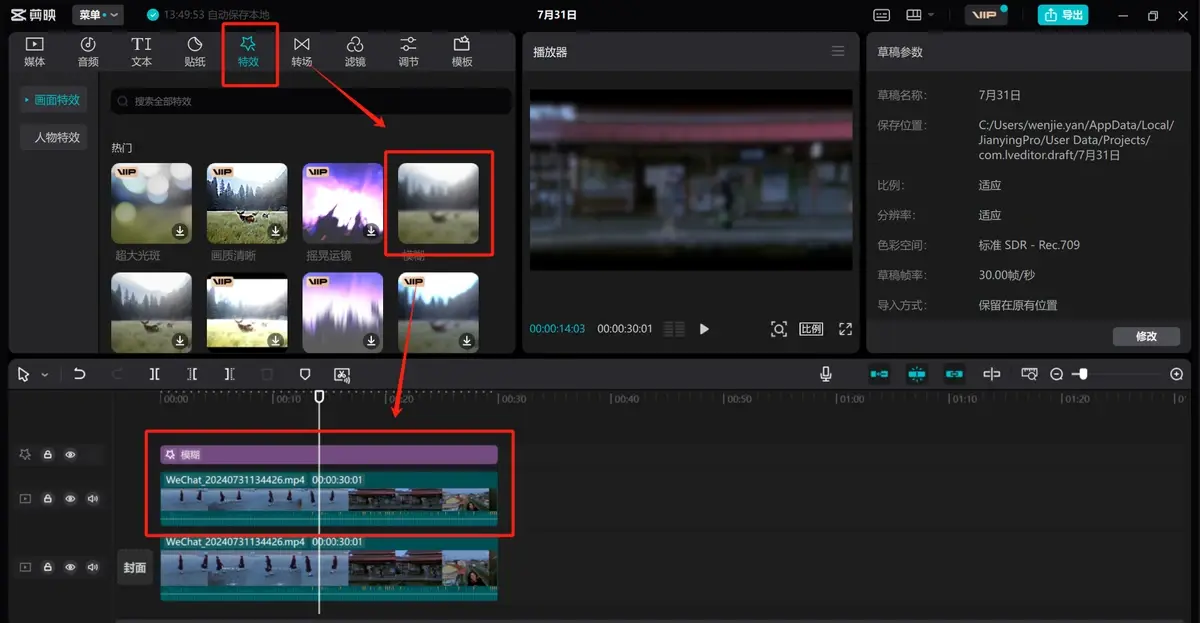This screenshot has height=623, width=1200.
Task: Toggle main track magnet
Action: click(x=879, y=373)
